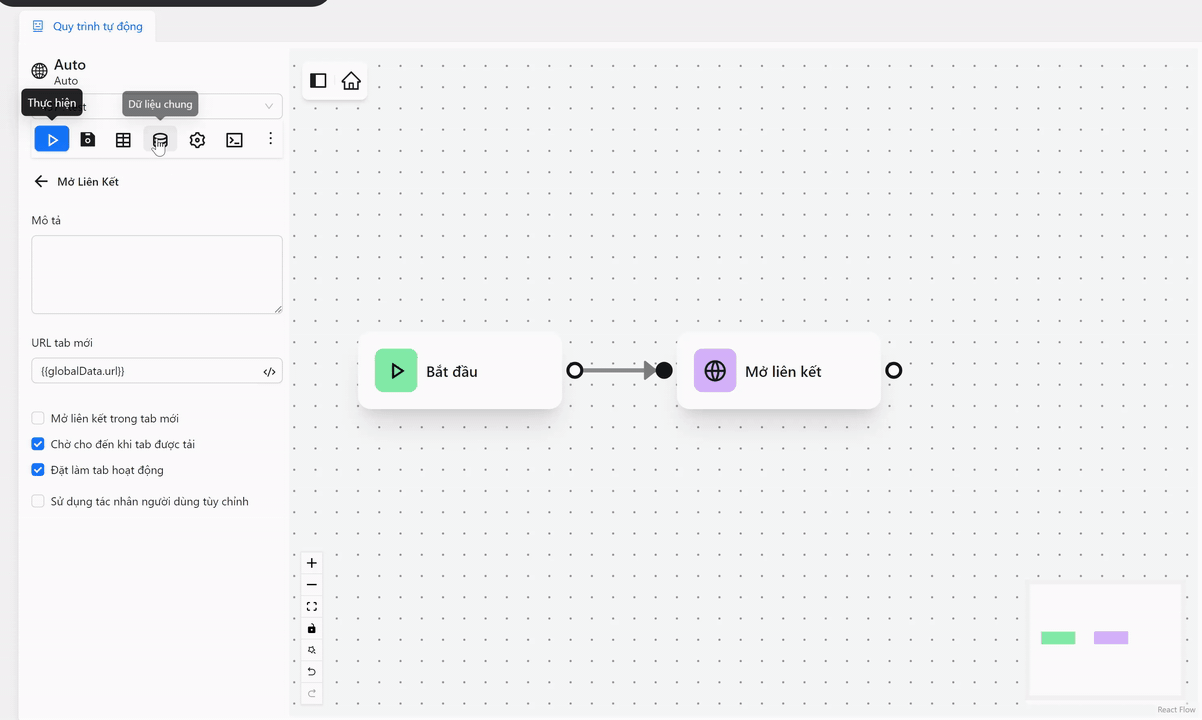This screenshot has height=720, width=1202.
Task: Open the three-dot more options menu
Action: point(270,140)
